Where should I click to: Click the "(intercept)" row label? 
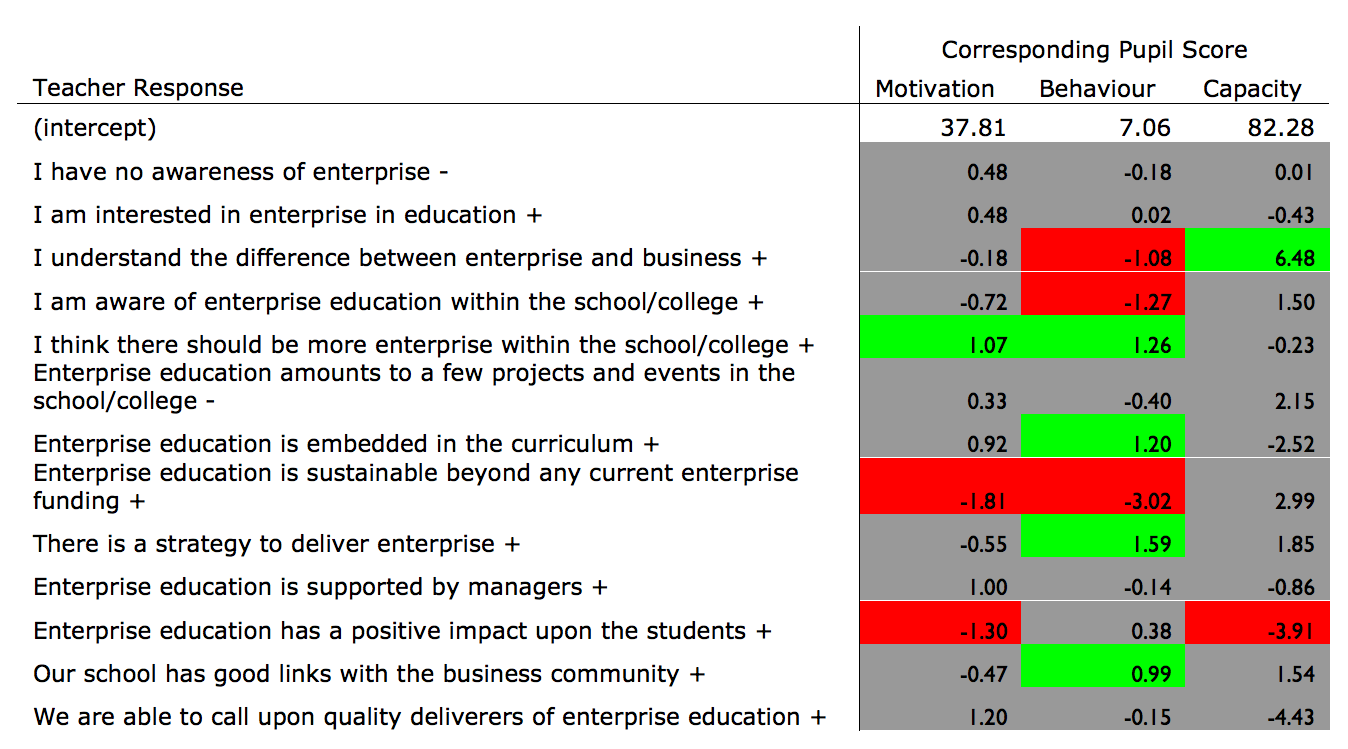pos(95,128)
